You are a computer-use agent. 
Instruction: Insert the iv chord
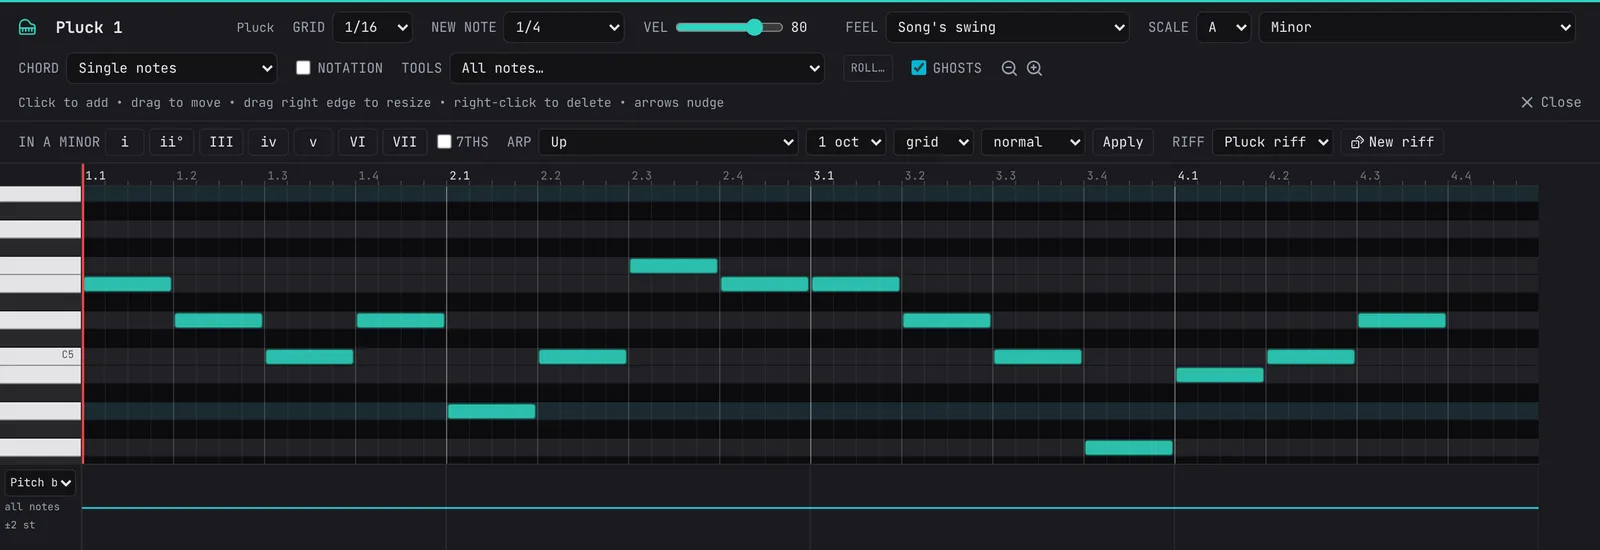tap(268, 142)
